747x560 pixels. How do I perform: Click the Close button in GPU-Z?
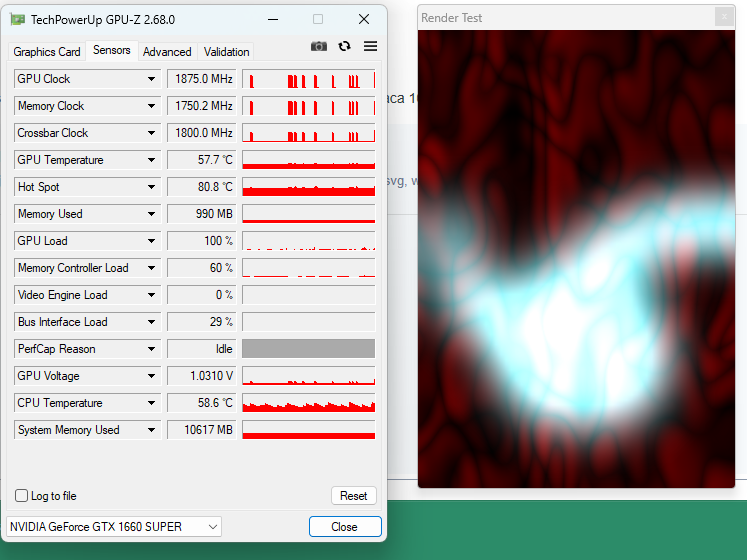click(345, 526)
